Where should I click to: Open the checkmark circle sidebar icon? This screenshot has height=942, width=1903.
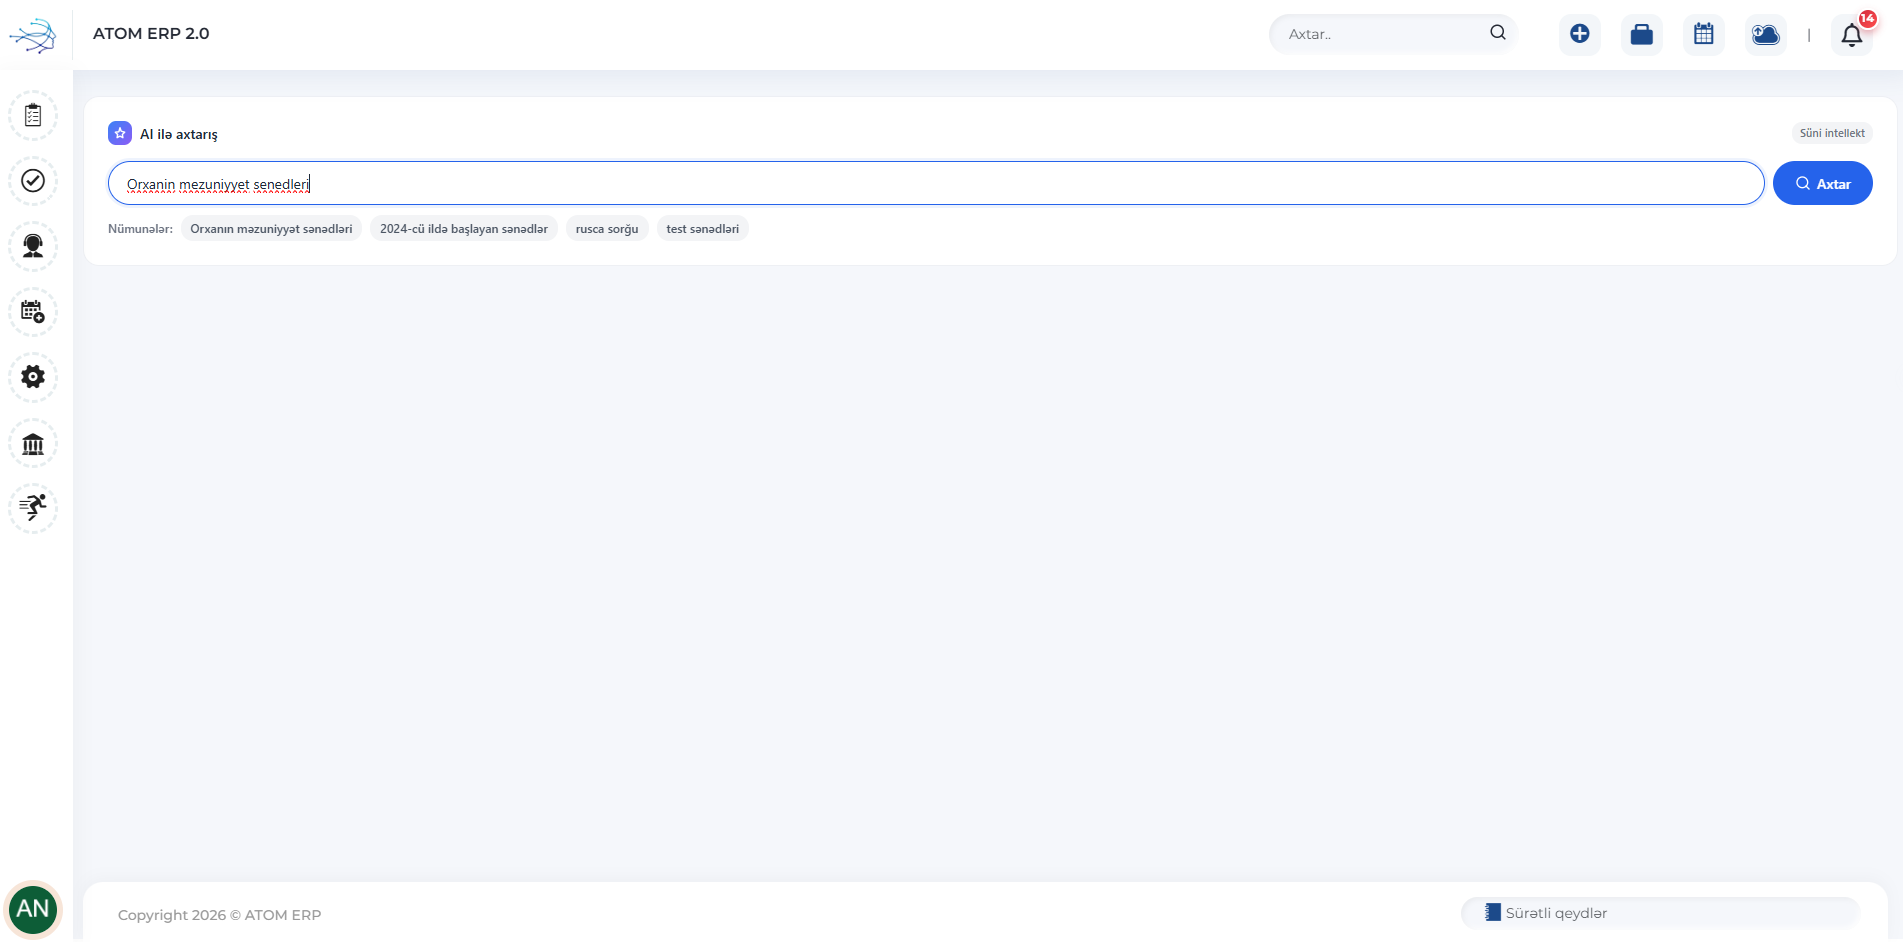coord(33,181)
